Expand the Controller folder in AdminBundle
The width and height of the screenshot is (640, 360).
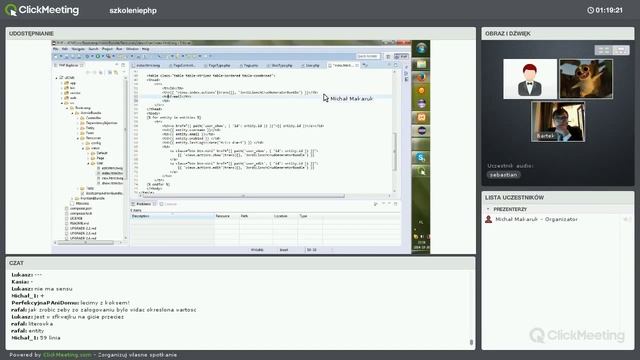coord(78,118)
